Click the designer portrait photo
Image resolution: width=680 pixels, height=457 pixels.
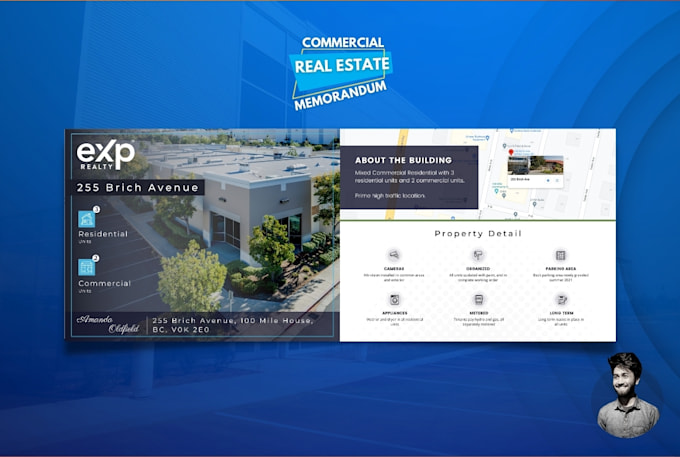click(x=628, y=395)
